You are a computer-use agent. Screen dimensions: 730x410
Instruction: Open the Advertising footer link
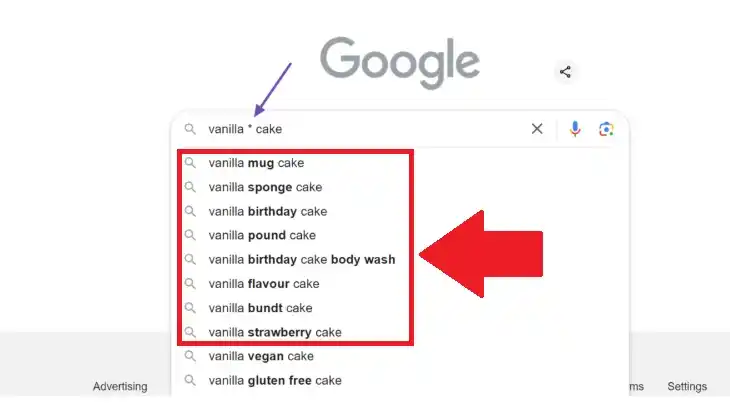click(x=120, y=387)
